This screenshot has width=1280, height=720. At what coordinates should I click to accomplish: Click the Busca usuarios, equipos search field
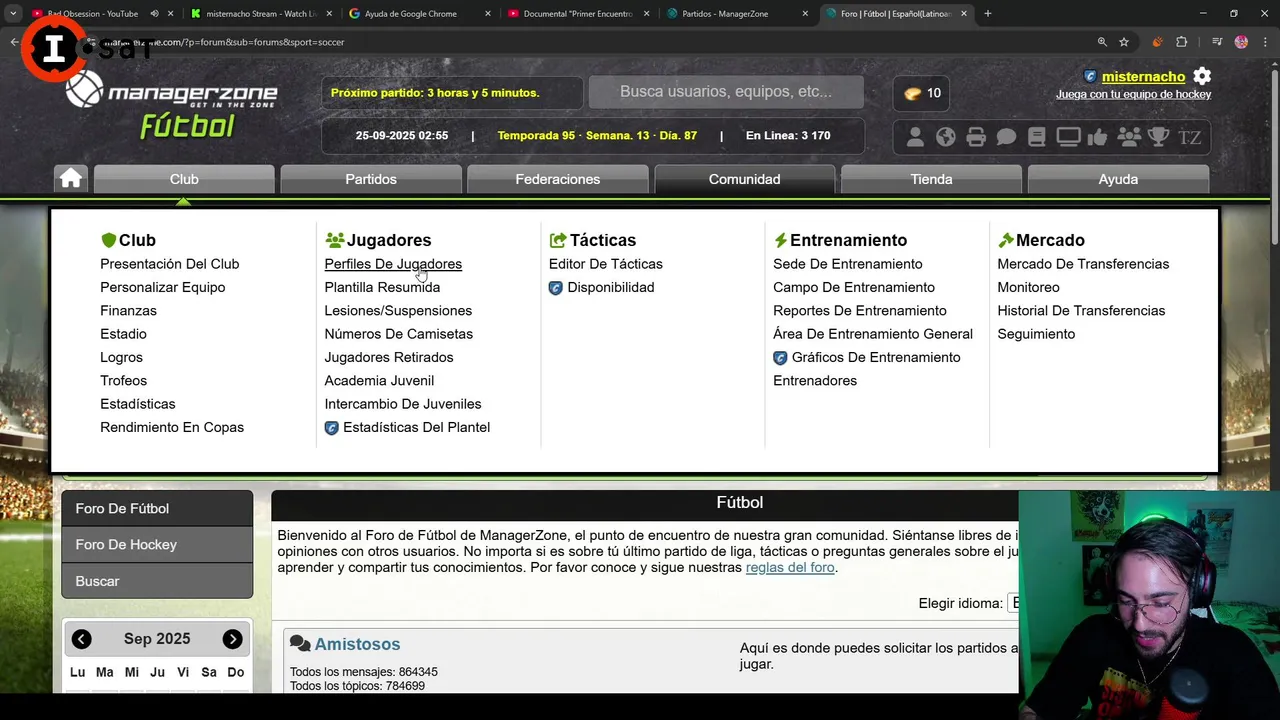point(726,92)
